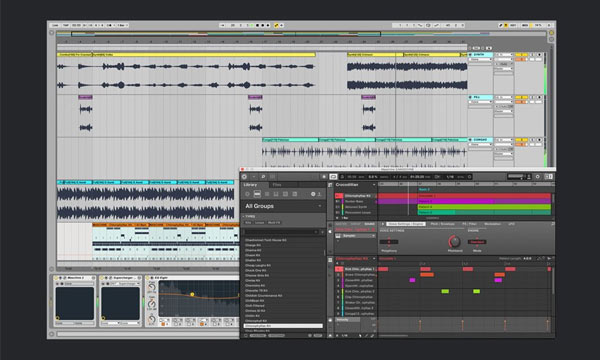Screen dimensions: 600x360
Task: Click the Link button in Ableton
Action: pyautogui.click(x=55, y=25)
